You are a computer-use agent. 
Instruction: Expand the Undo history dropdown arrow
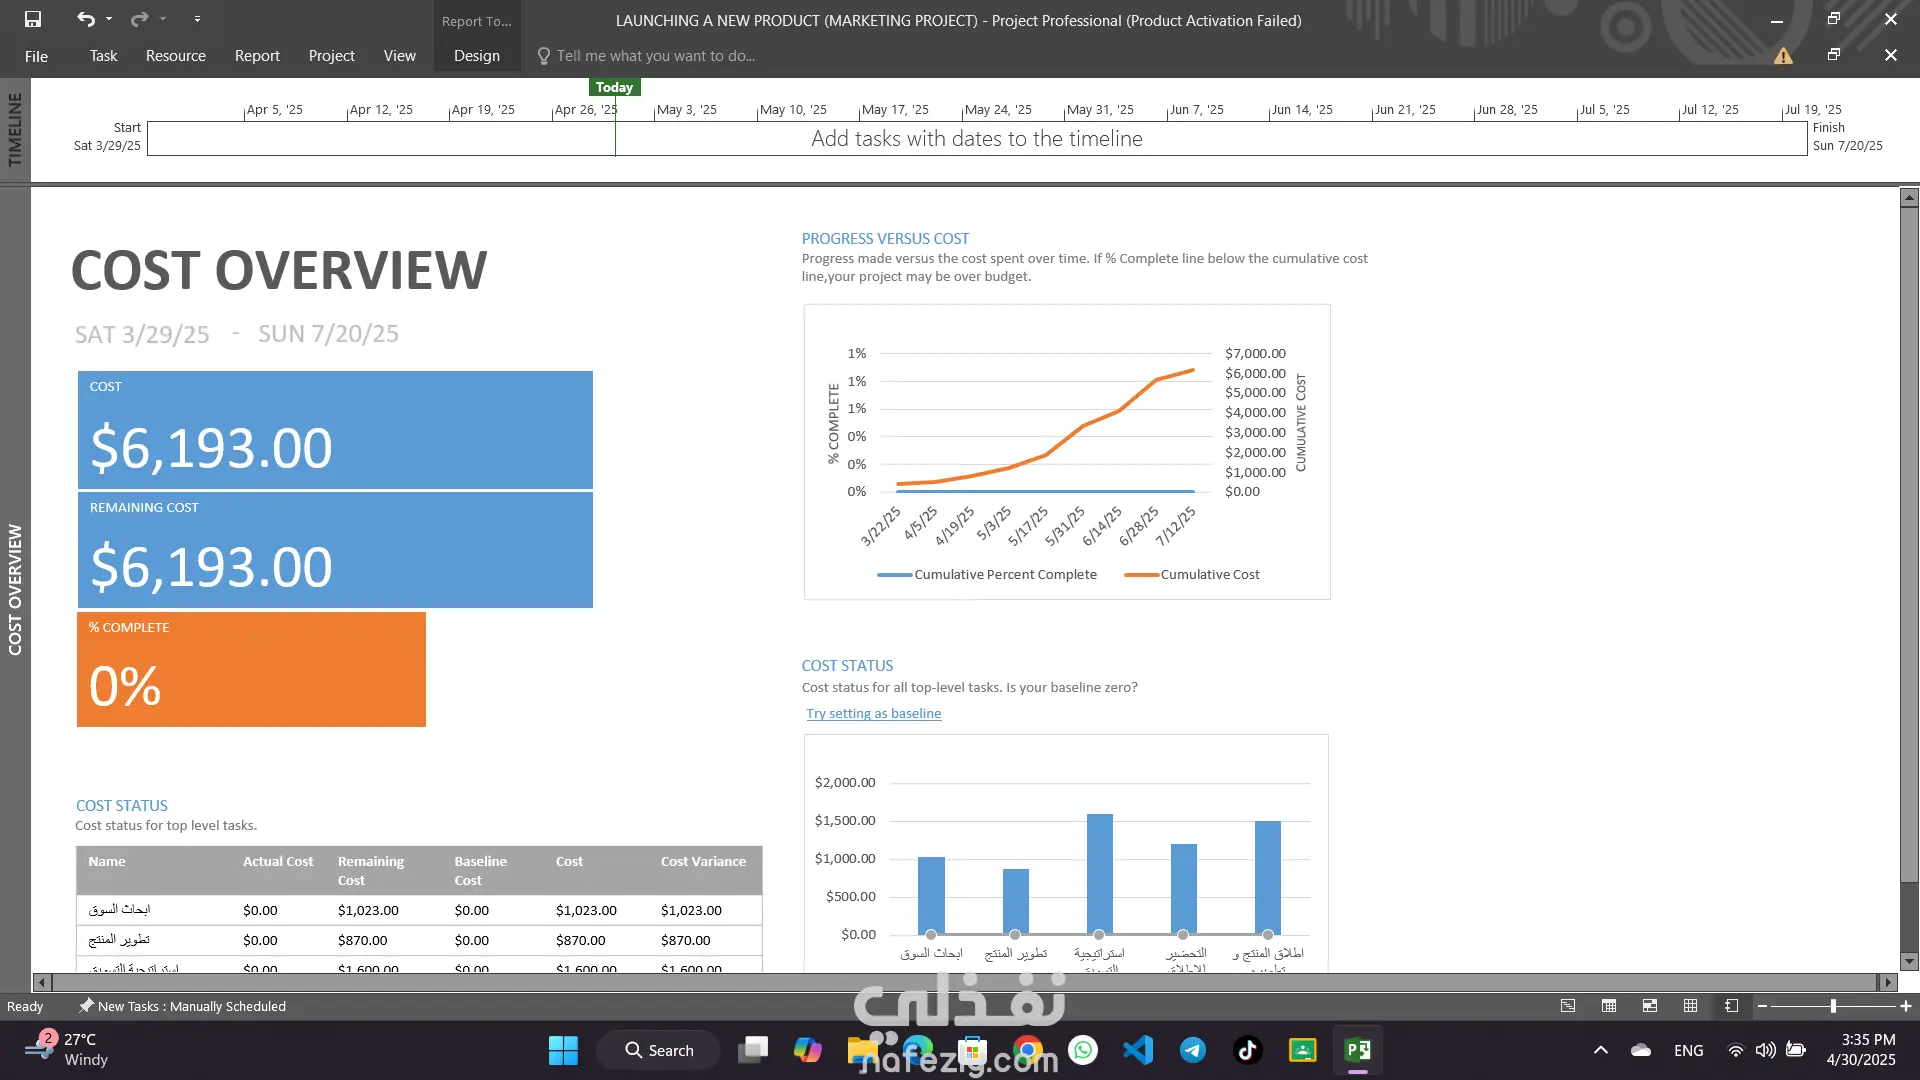109,19
